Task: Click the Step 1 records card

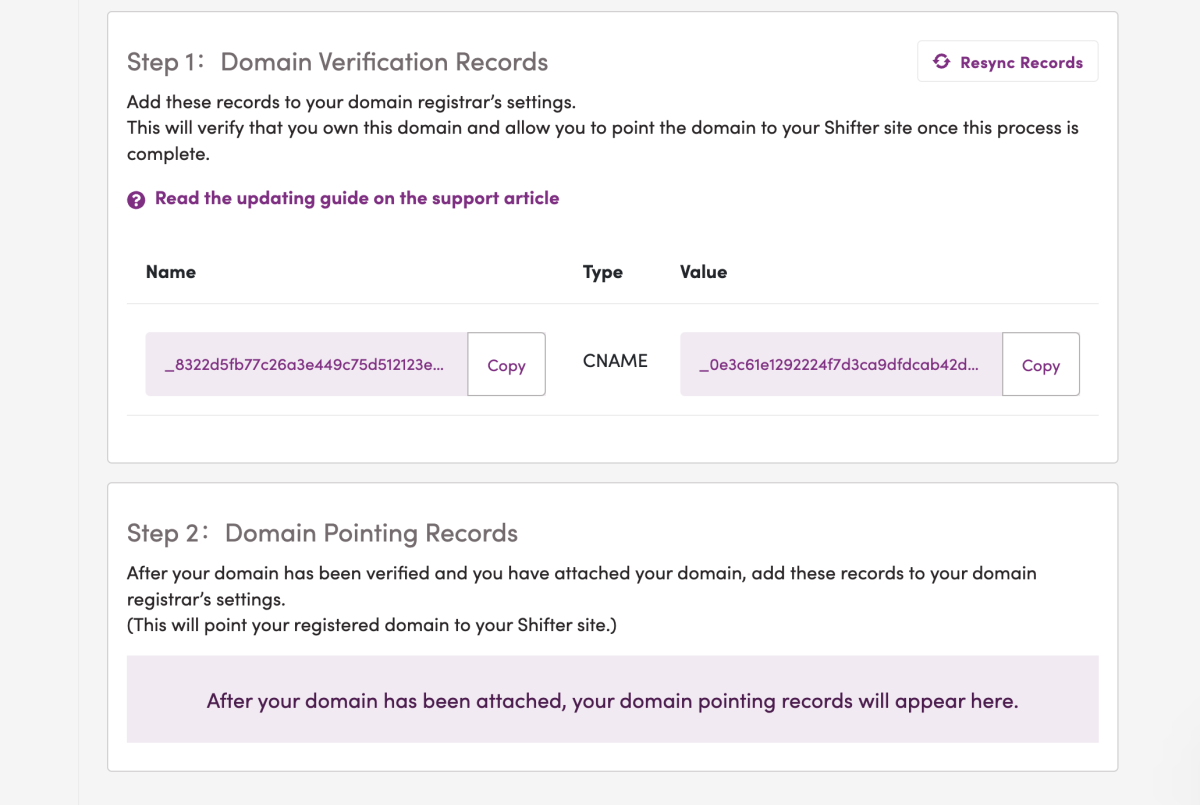Action: tap(612, 237)
